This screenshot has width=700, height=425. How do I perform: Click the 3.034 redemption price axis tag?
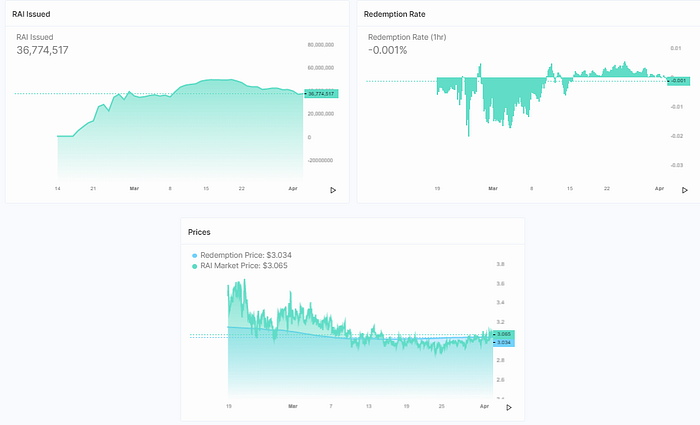point(504,343)
